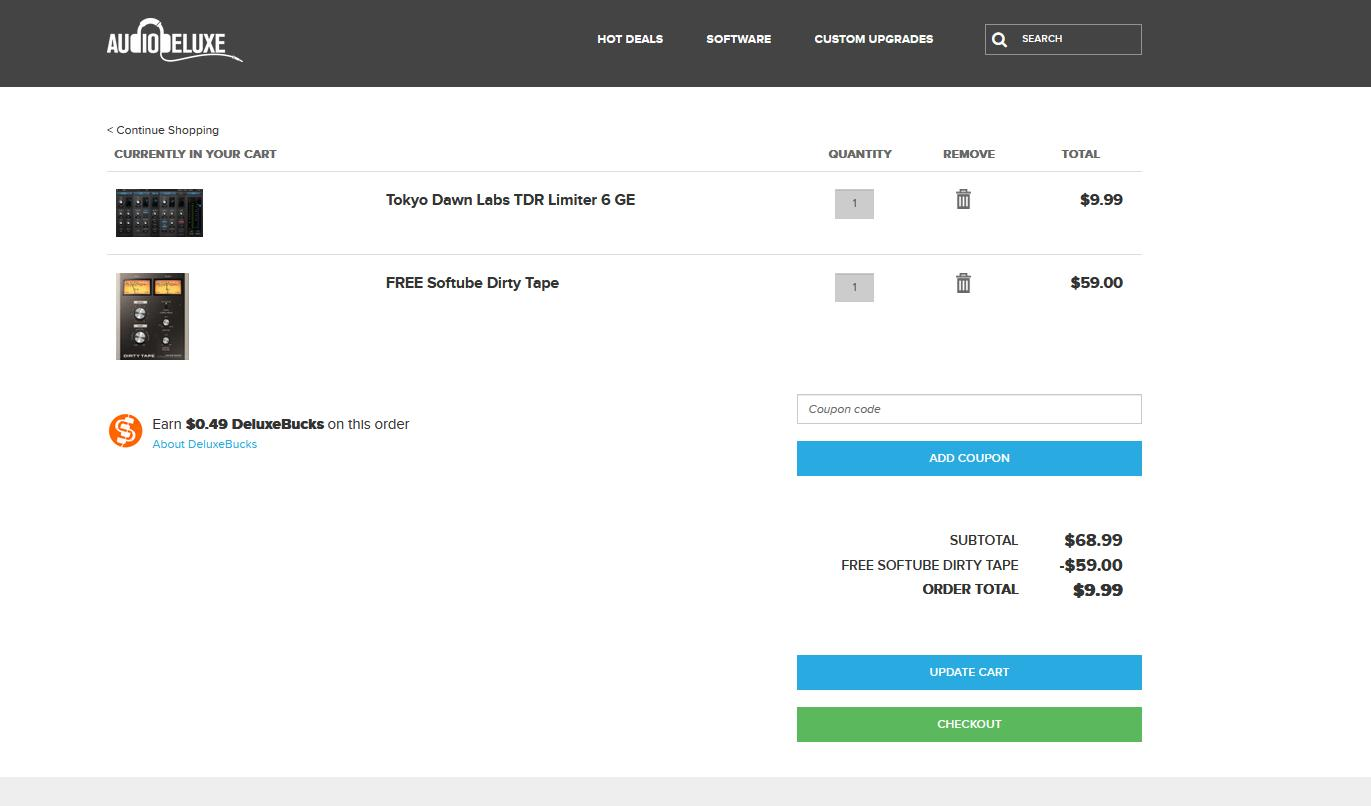Click the FREE SOFTUBE DIRTY TAPE discount label

pos(930,565)
